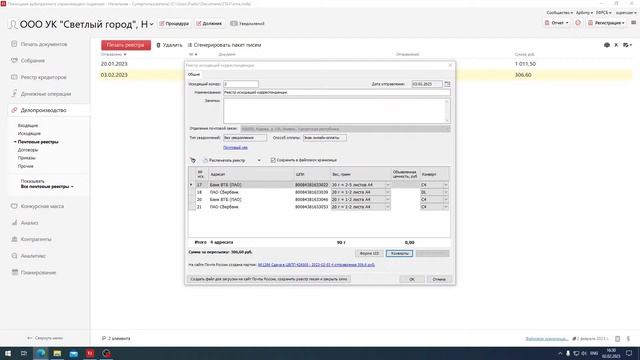Image resolution: width=640 pixels, height=360 pixels.
Task: Switch to the Должник tab
Action: [209, 24]
